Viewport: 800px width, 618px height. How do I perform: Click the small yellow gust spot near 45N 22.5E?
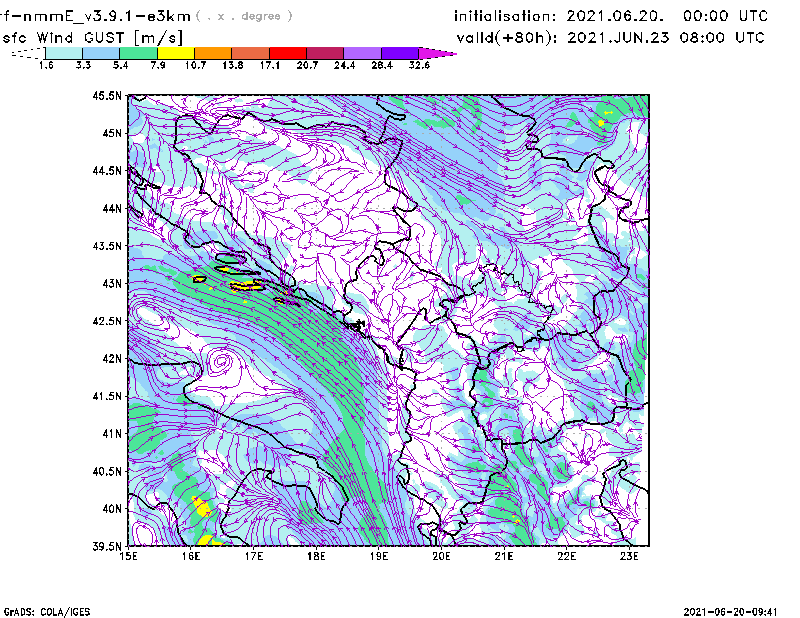click(x=601, y=123)
